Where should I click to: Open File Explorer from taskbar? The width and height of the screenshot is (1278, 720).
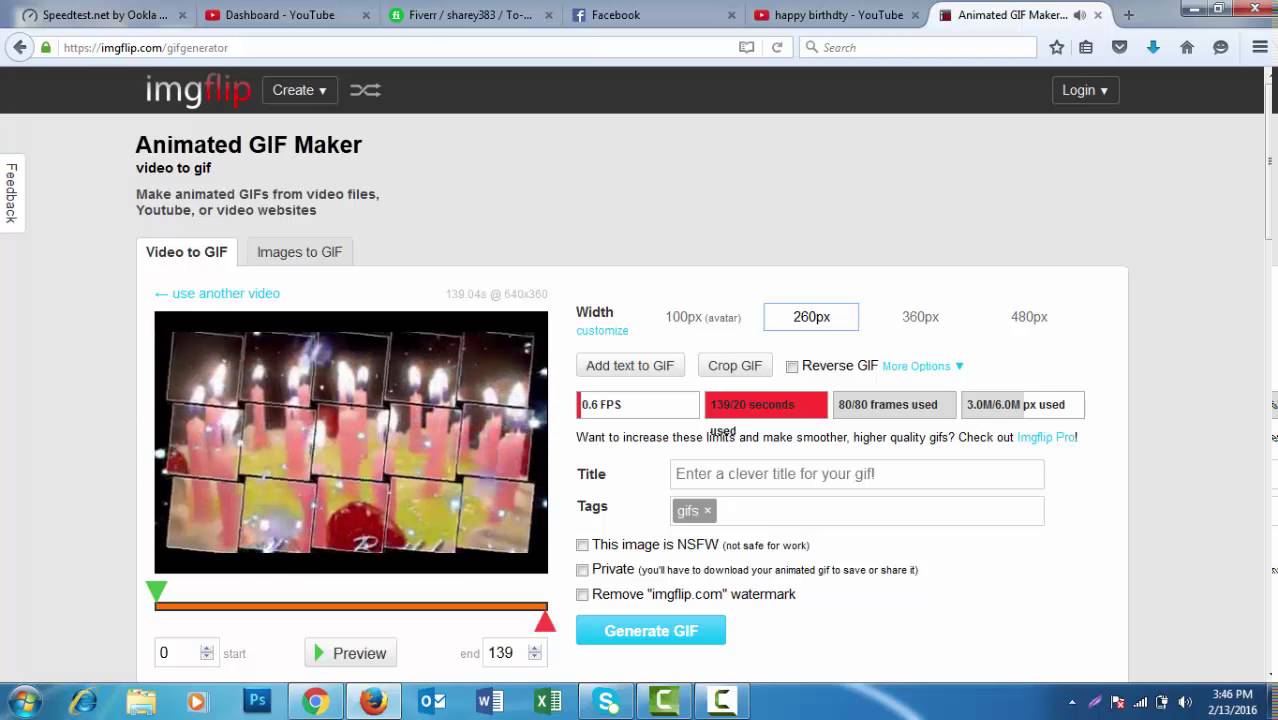pyautogui.click(x=142, y=702)
